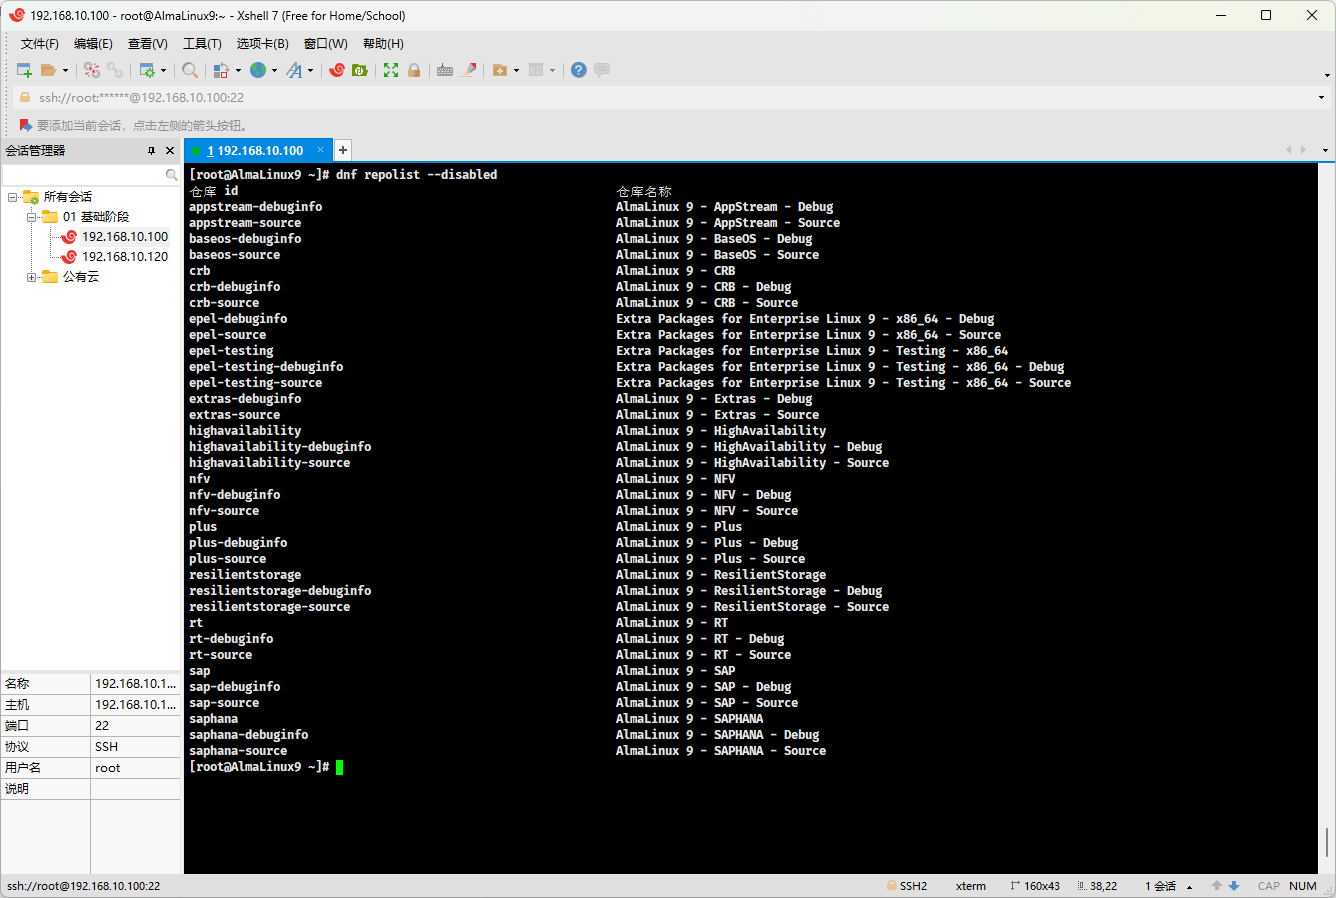The width and height of the screenshot is (1336, 898).
Task: Open the 选项卡(B) menu
Action: coord(262,44)
